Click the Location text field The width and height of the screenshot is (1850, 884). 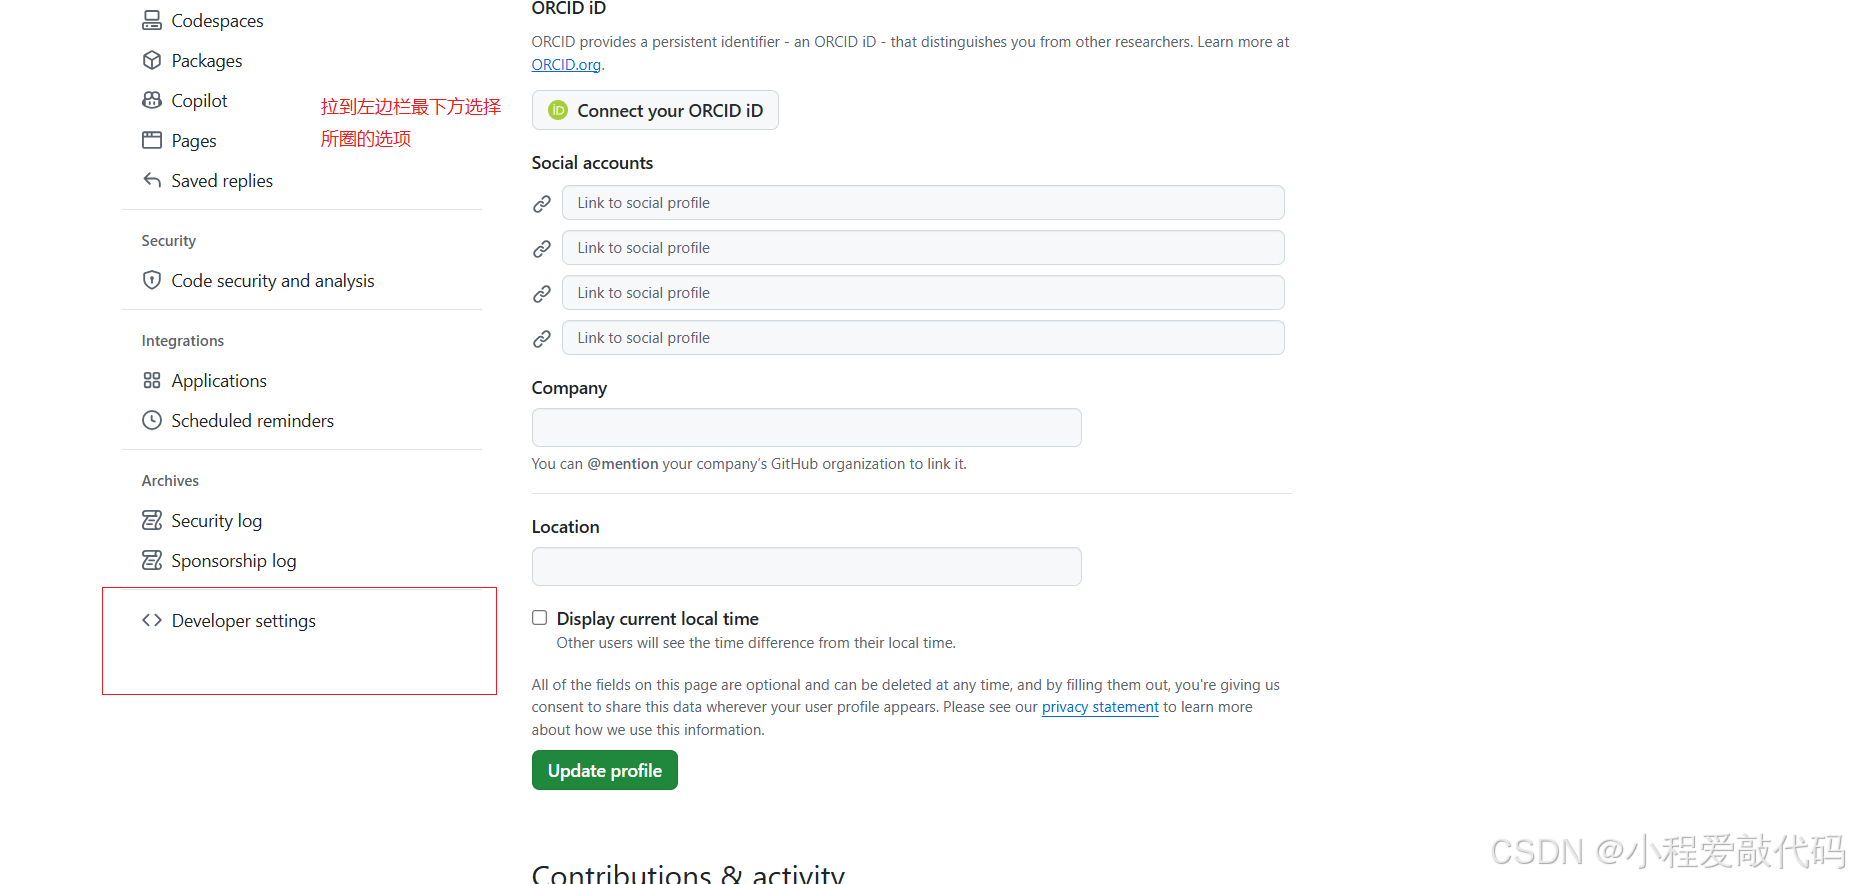pyautogui.click(x=807, y=566)
